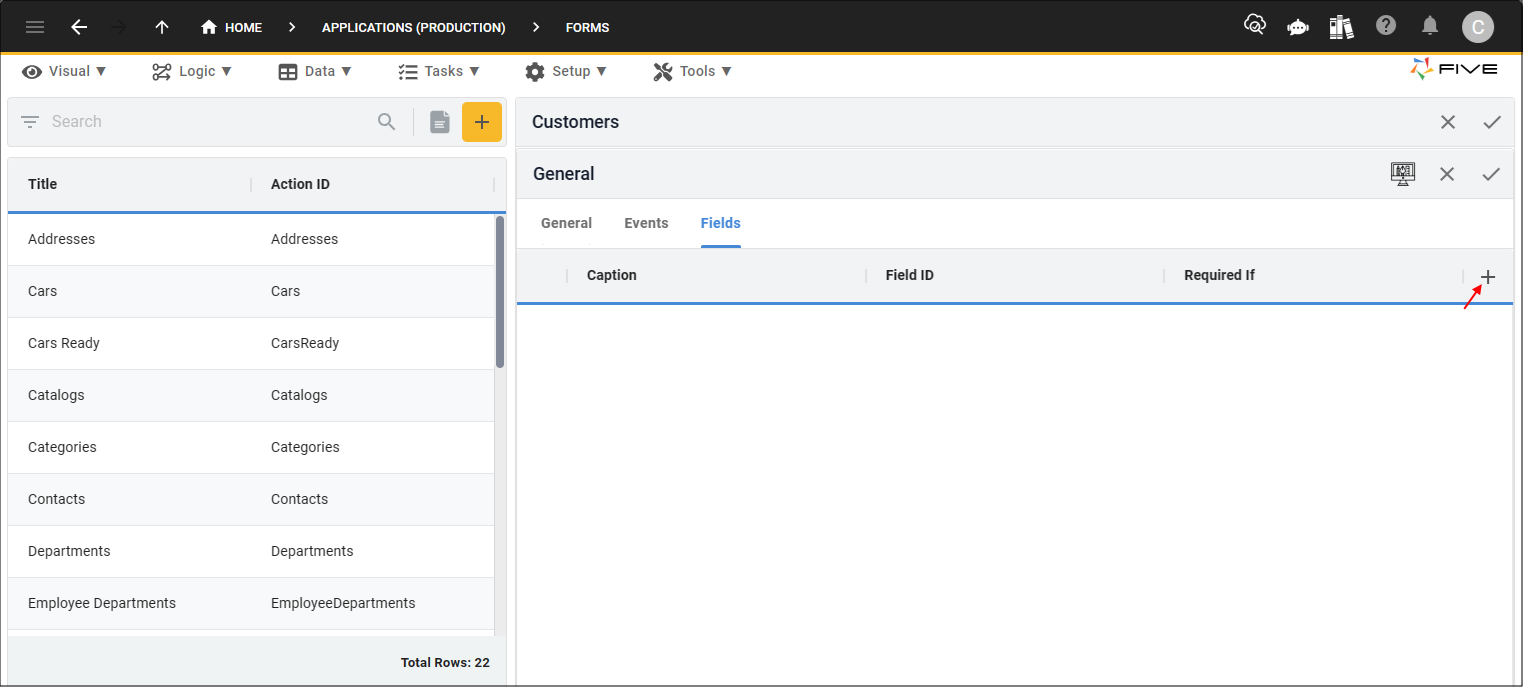Open the Tools dropdown menu
Viewport: 1523px width, 687px height.
coord(692,71)
